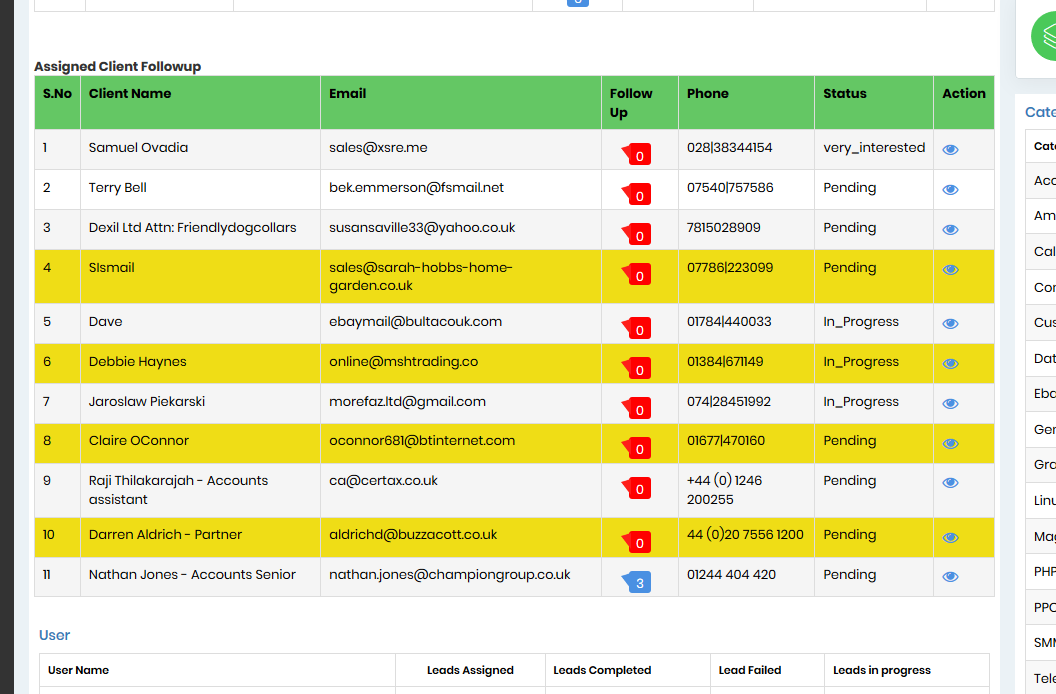Screen dimensions: 1056x694
Task: Click red follow-up badge for Samuel Ovadia
Action: coord(638,155)
